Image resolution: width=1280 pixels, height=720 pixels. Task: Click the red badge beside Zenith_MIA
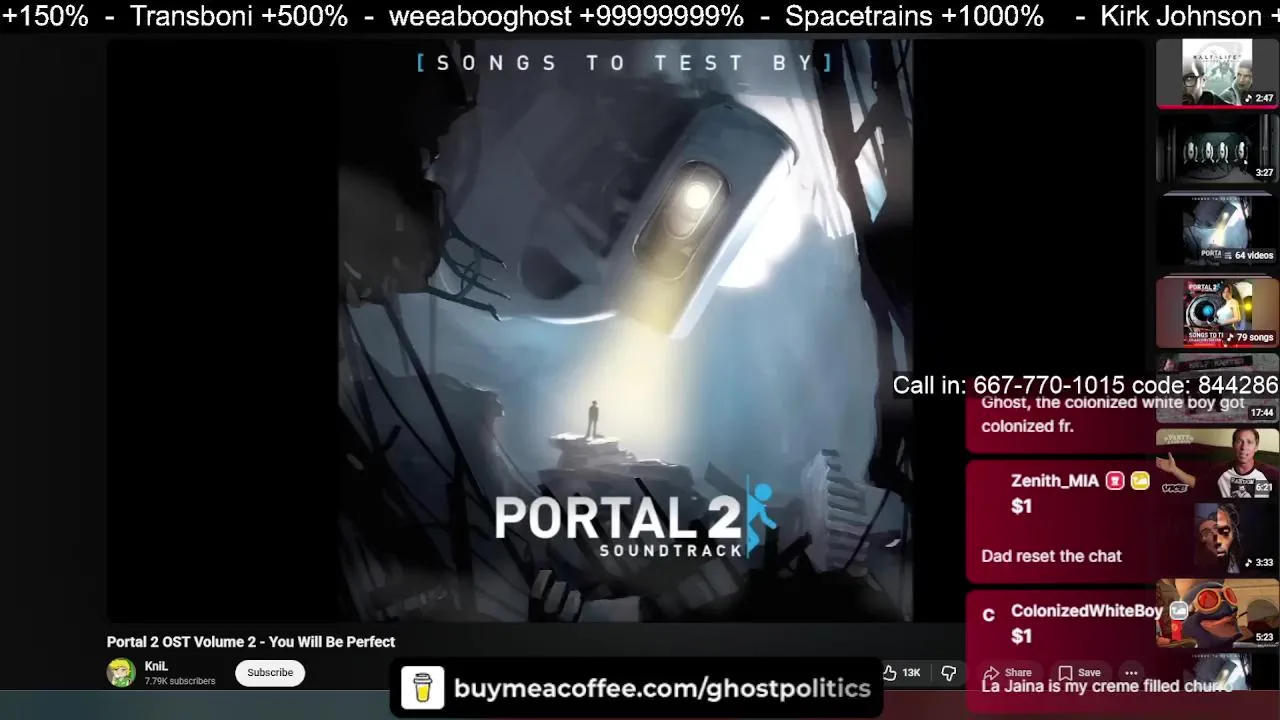(1115, 481)
